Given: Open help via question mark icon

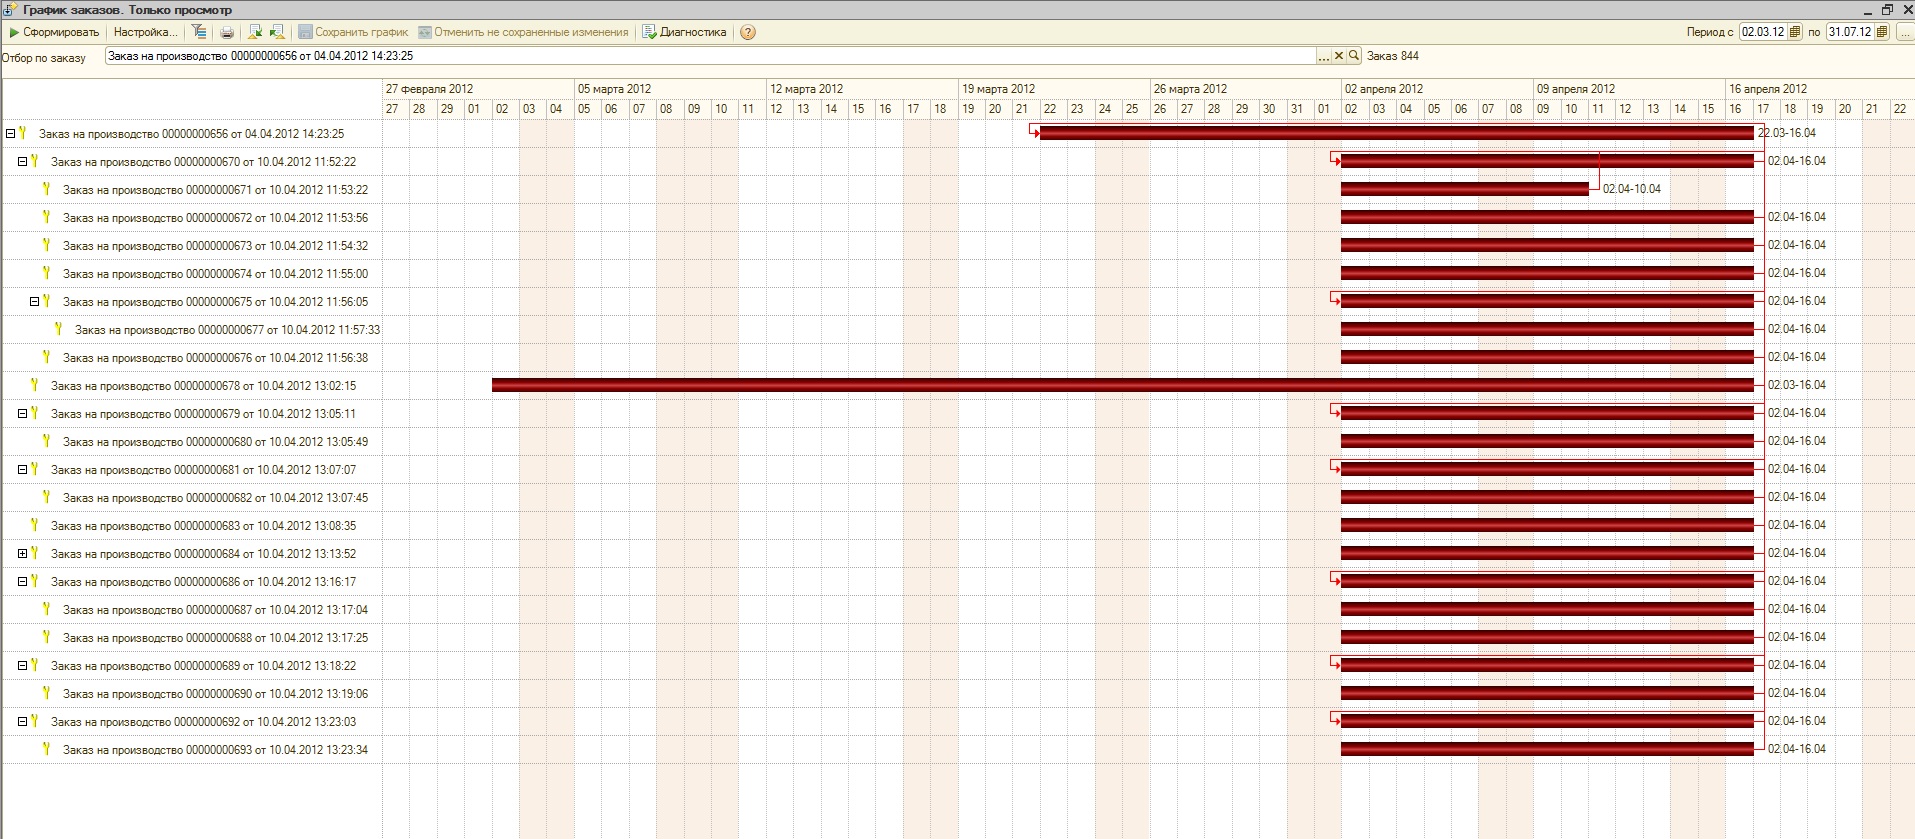Looking at the screenshot, I should pos(748,32).
